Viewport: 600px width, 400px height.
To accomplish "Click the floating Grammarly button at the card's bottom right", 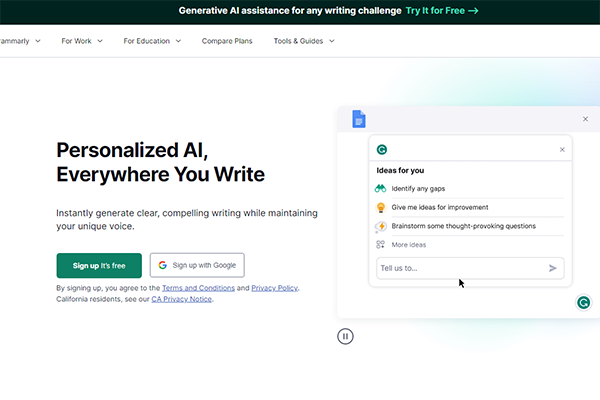I will 583,303.
